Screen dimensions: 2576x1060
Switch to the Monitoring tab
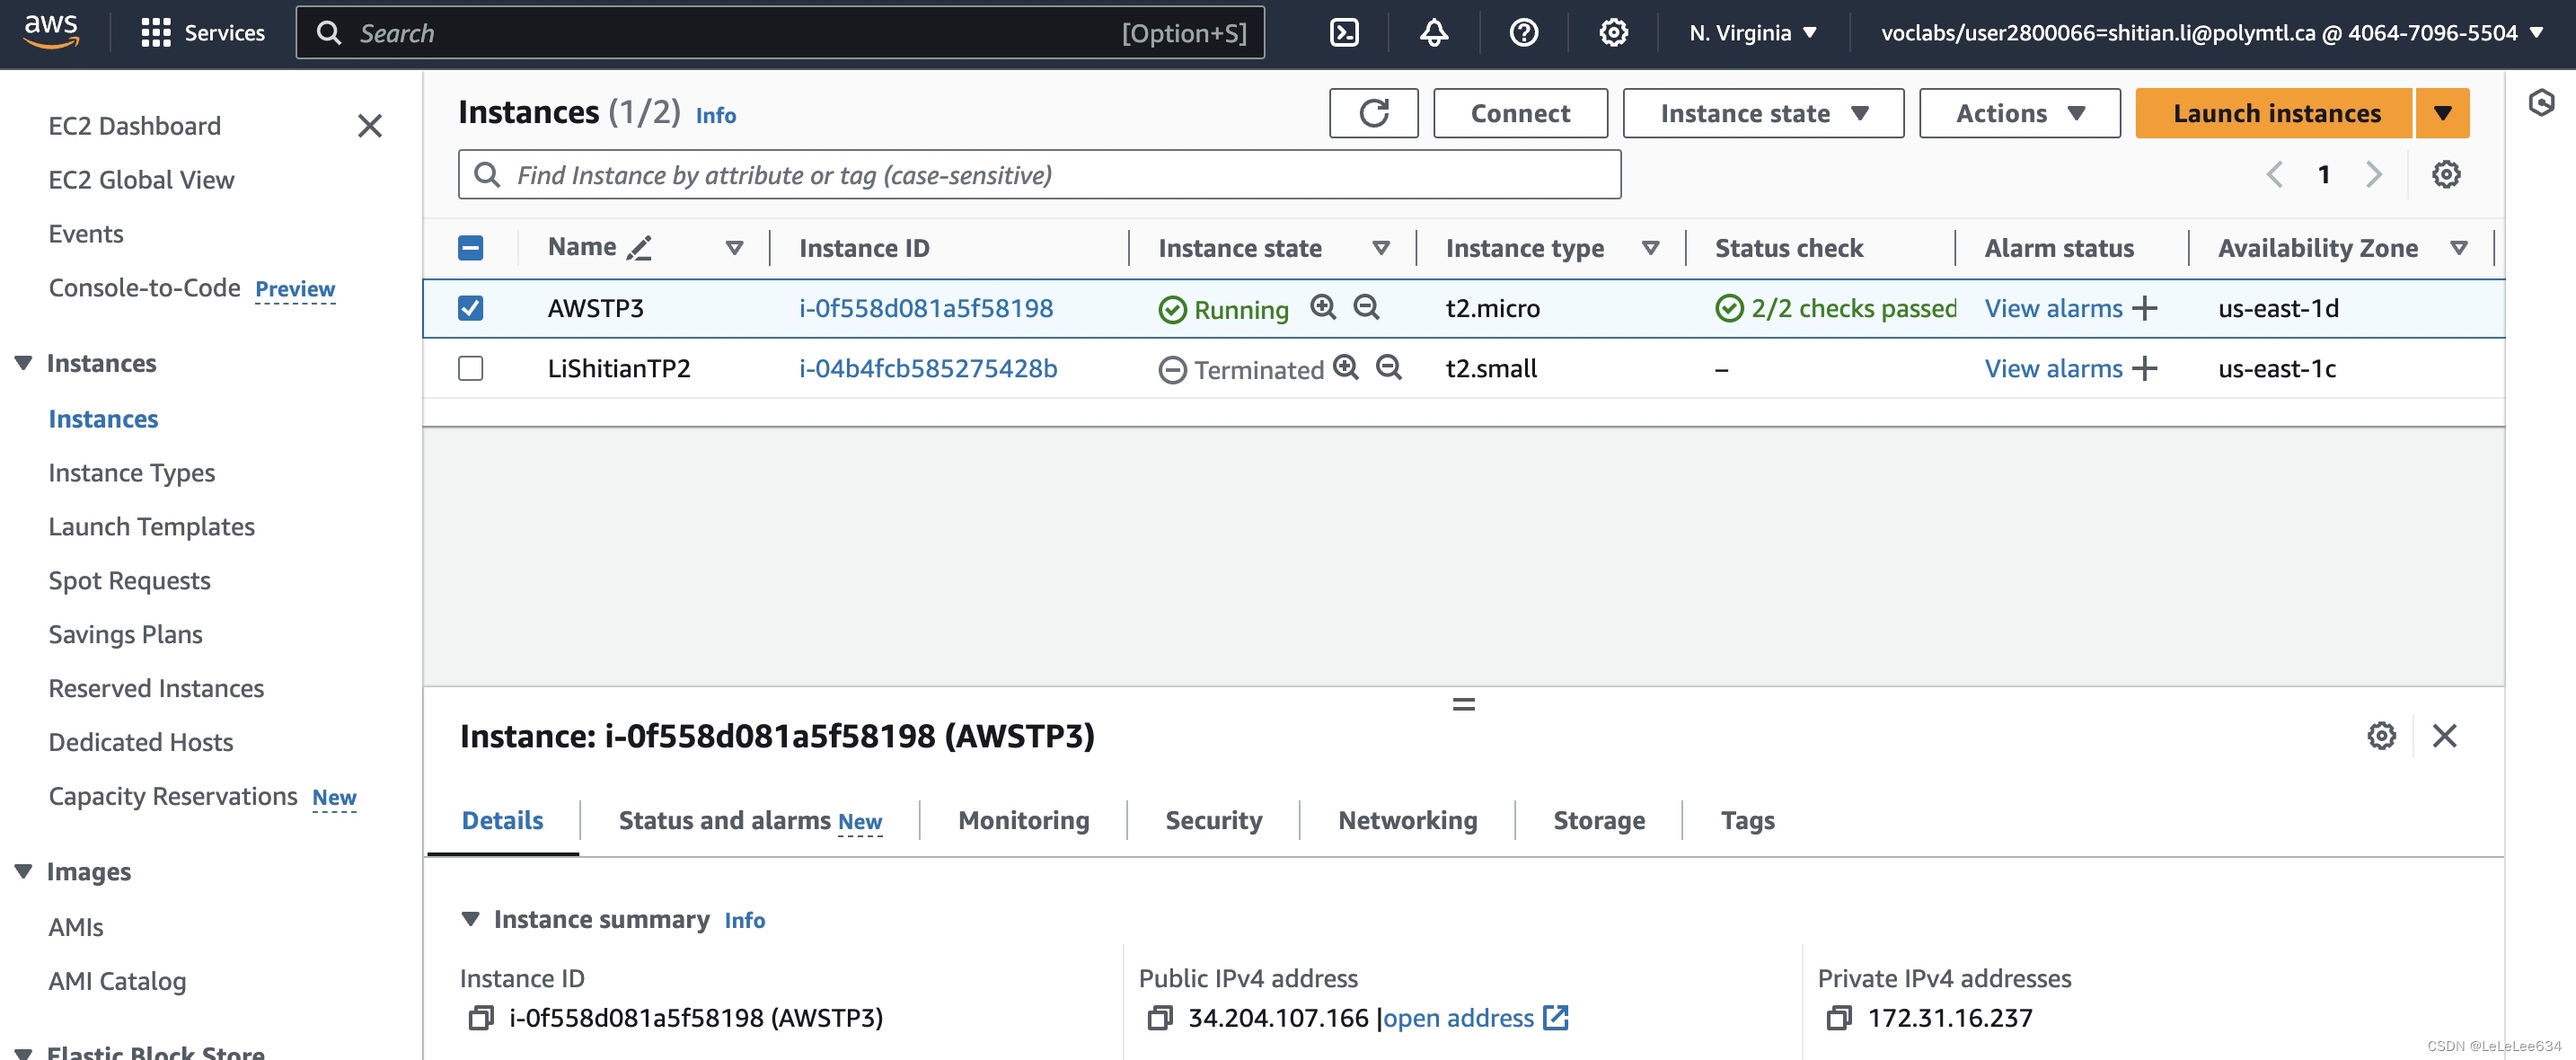point(1023,820)
